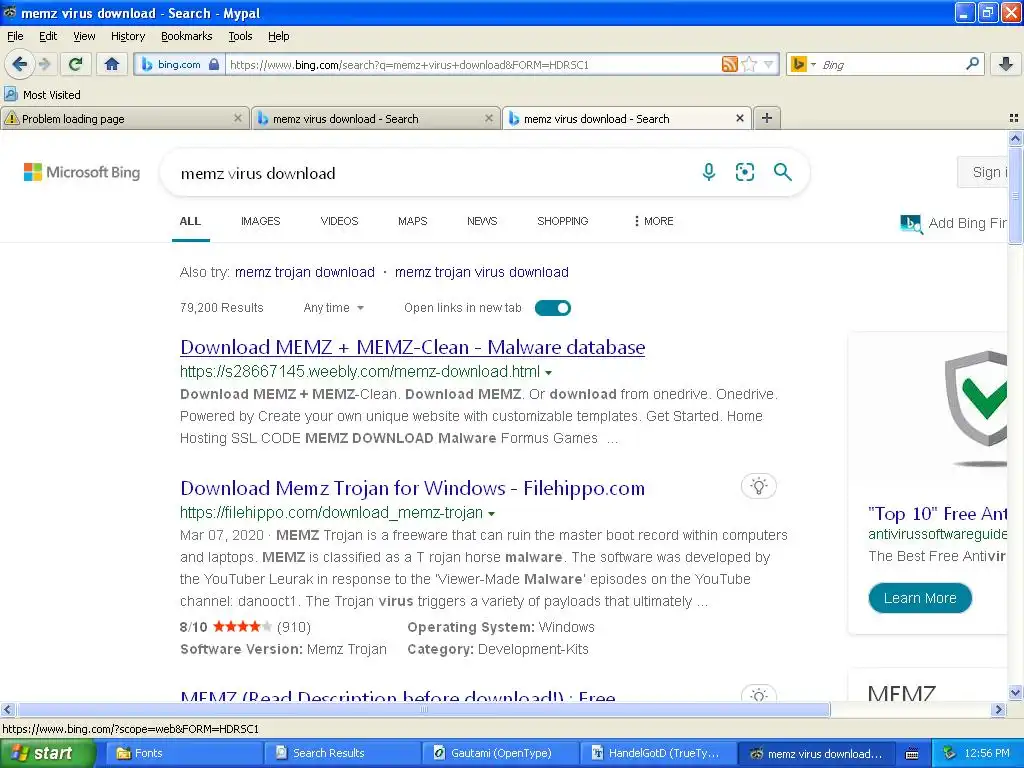
Task: Click the list all tabs grid icon
Action: (1014, 118)
